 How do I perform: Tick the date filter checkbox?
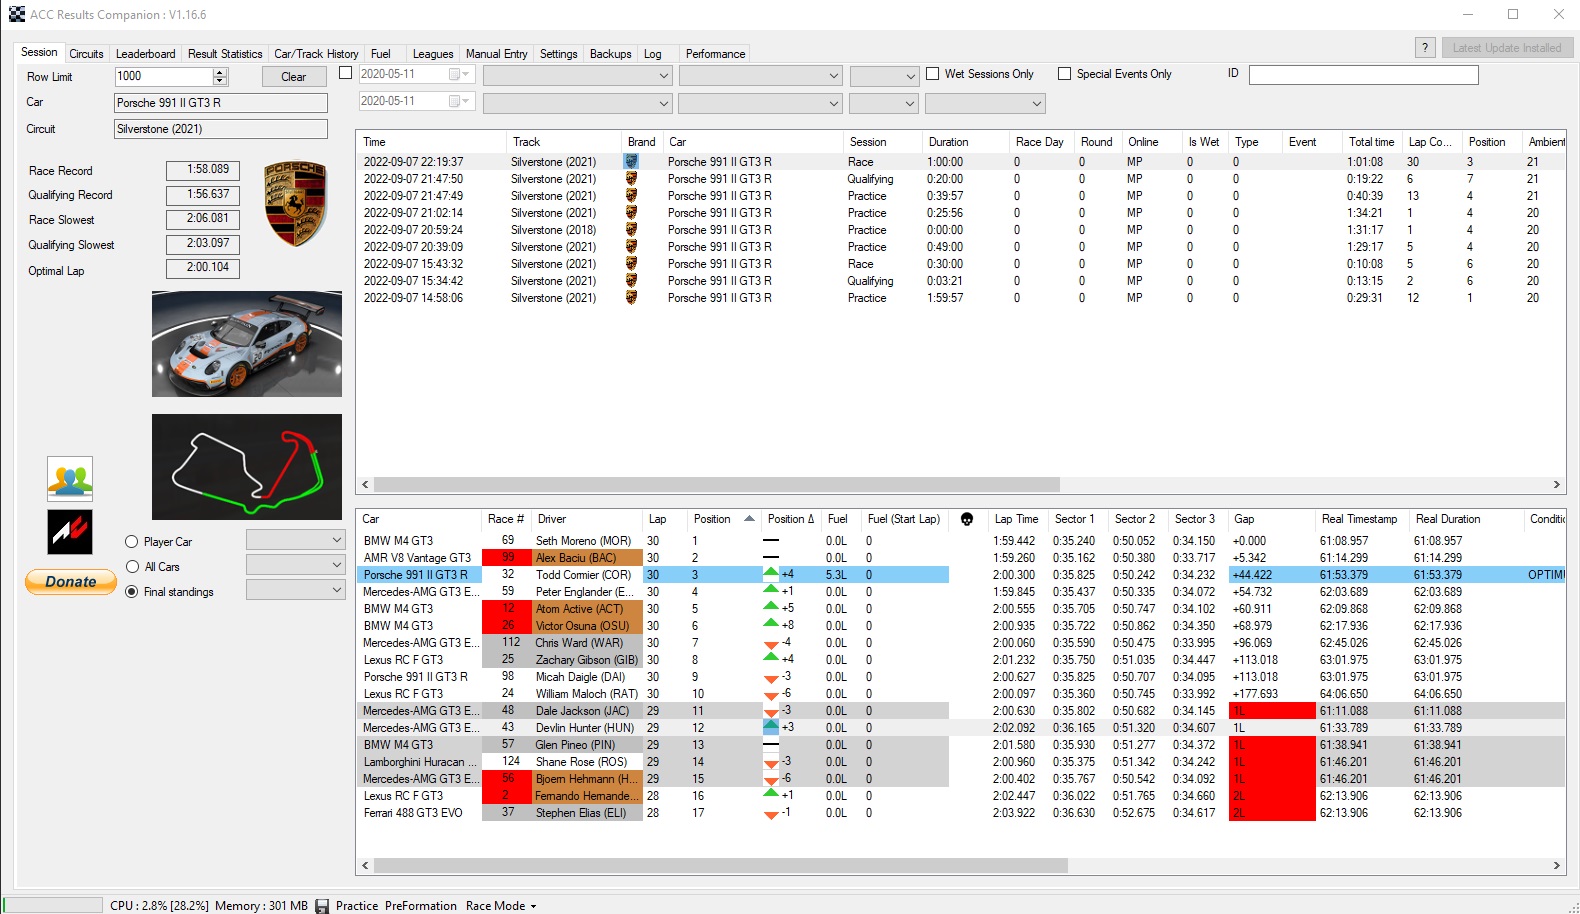346,73
